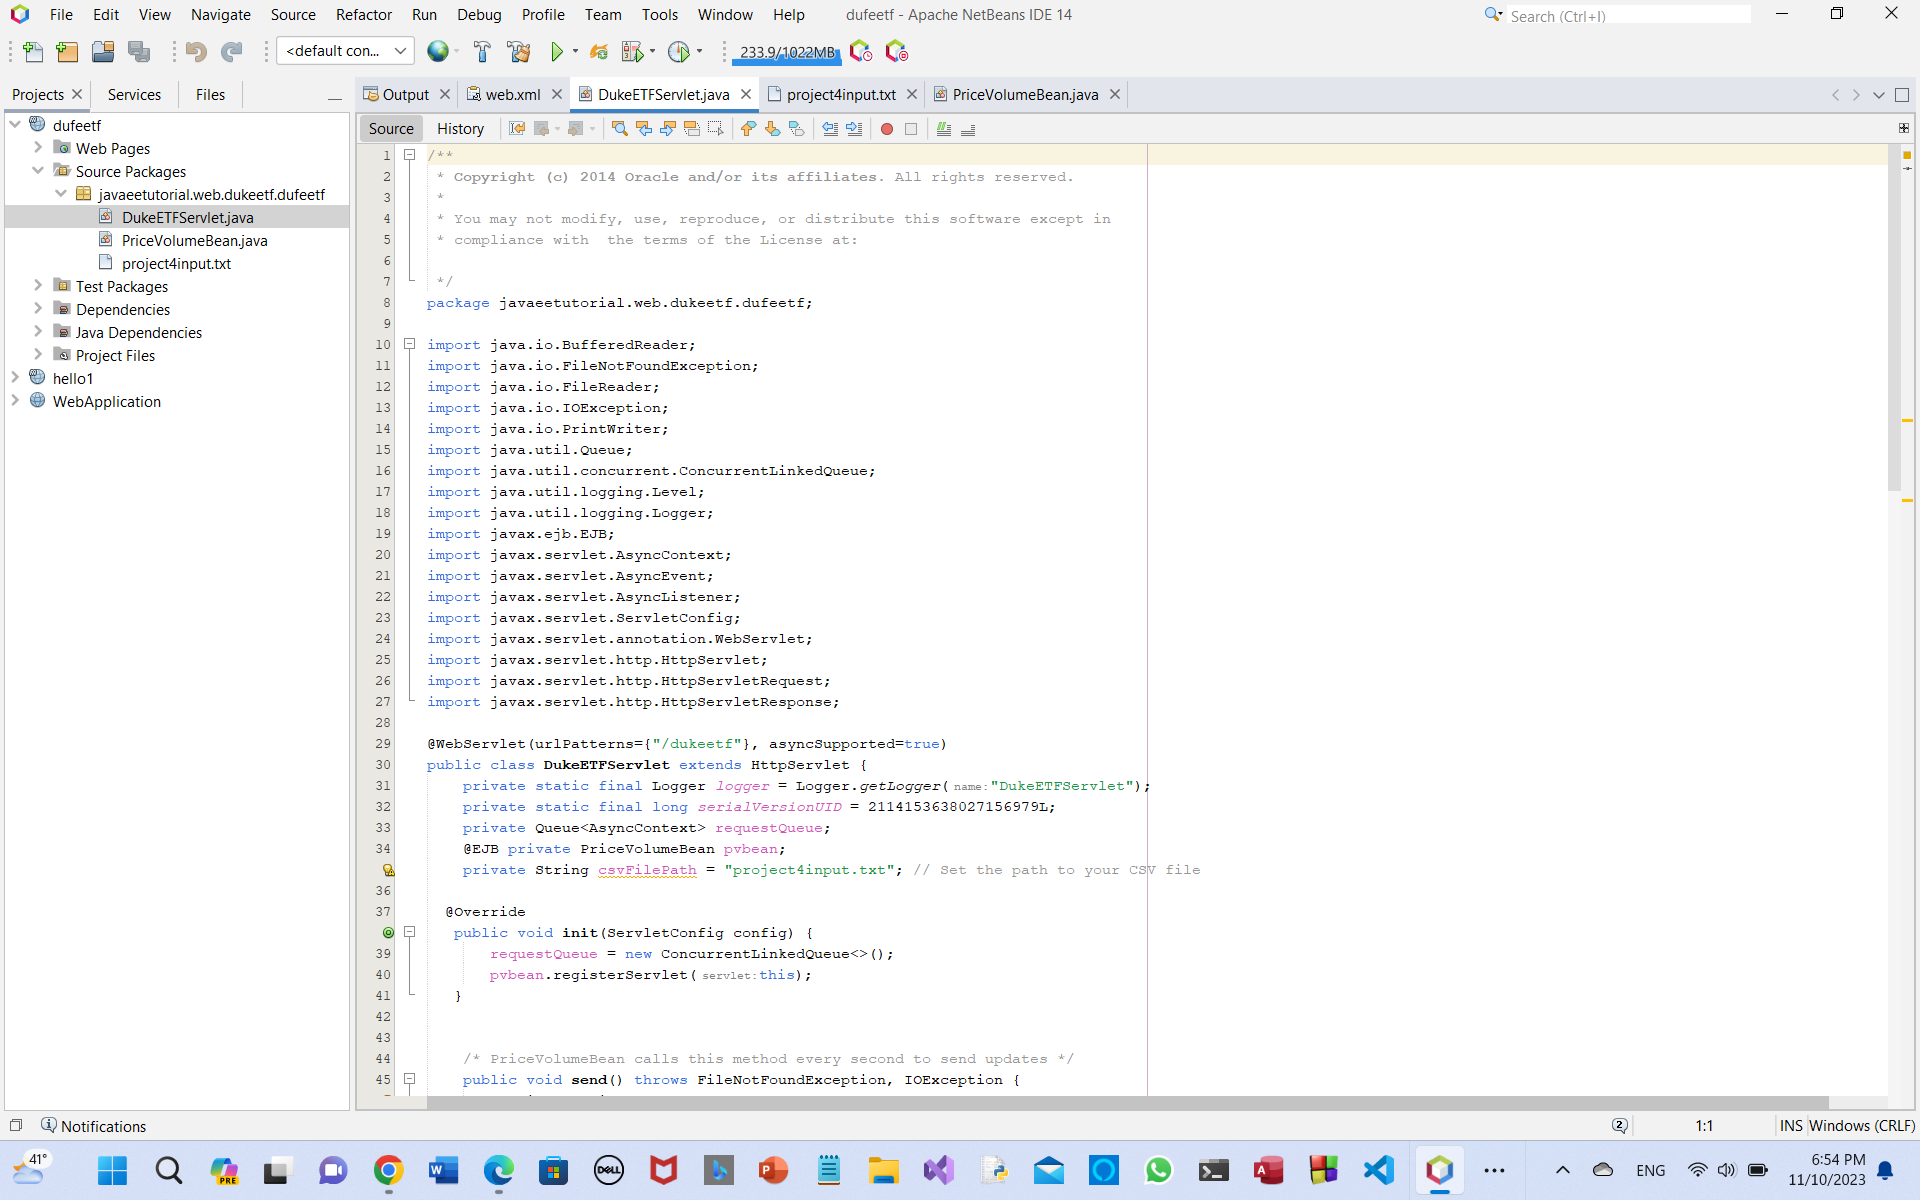Screen dimensions: 1920x1200
Task: Run the main project
Action: [x=559, y=51]
